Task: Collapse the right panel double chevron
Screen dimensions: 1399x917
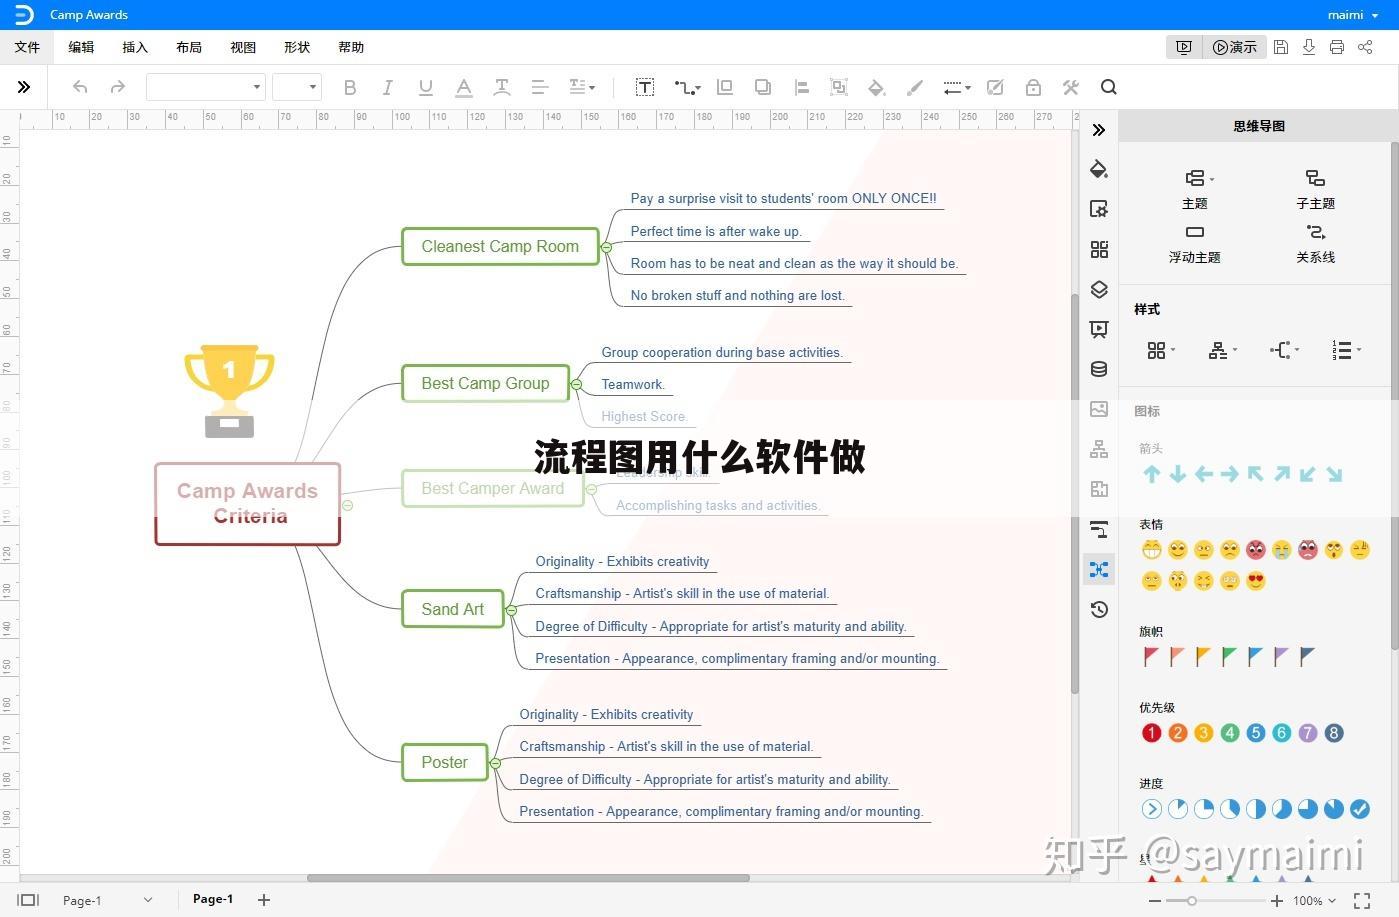Action: (x=1099, y=130)
